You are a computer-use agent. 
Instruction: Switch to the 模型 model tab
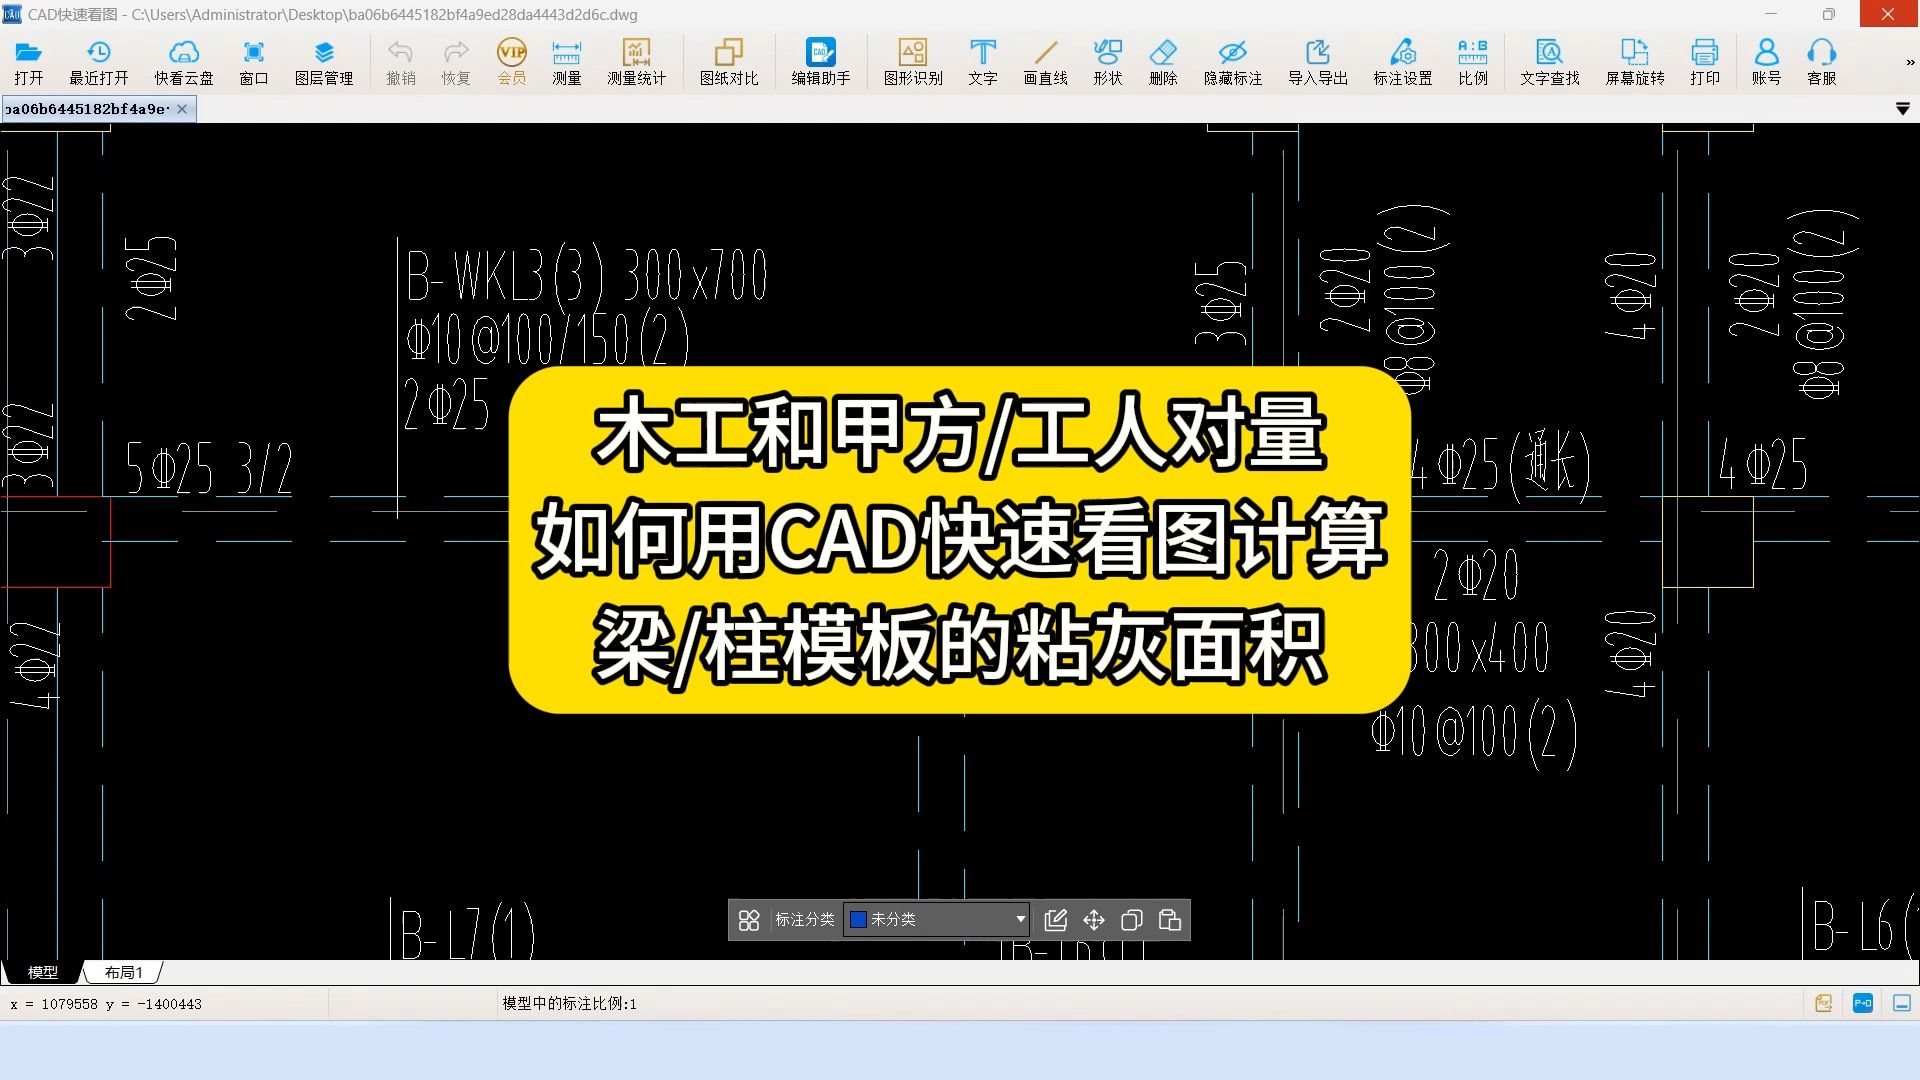pyautogui.click(x=42, y=972)
